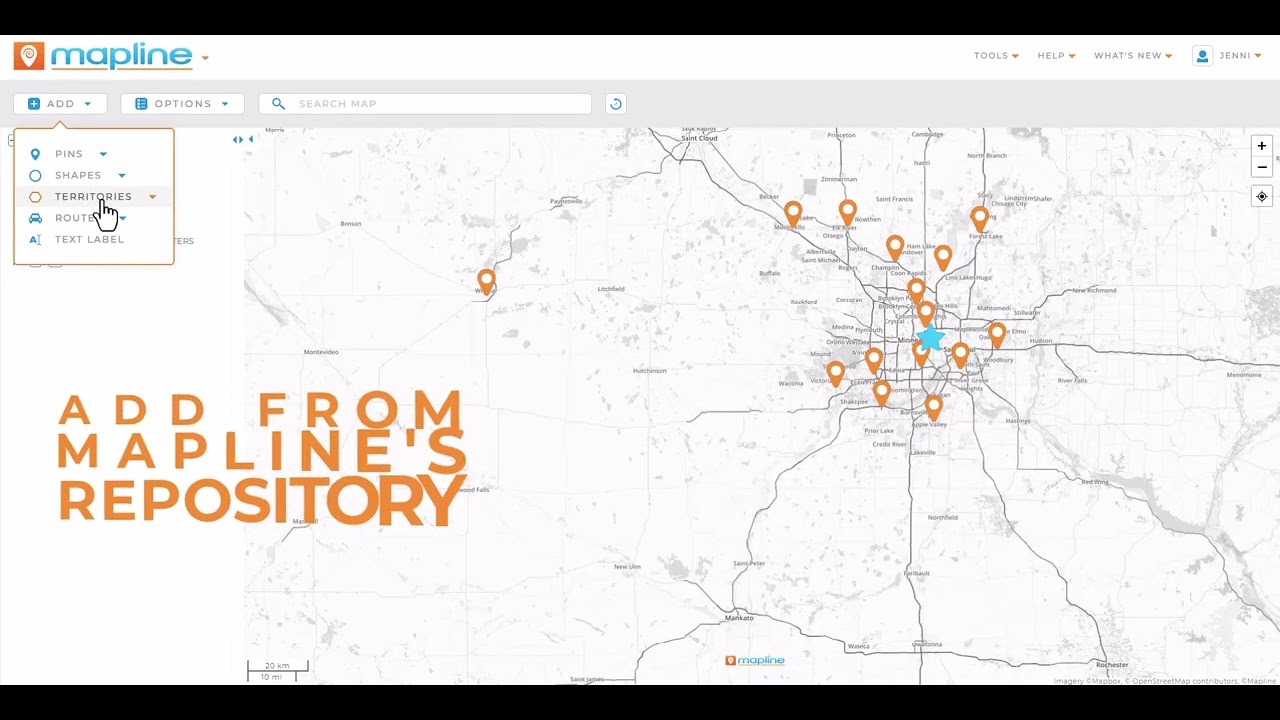Click the orange pin near Champlin
Screen dimensions: 1280x720
[895, 249]
